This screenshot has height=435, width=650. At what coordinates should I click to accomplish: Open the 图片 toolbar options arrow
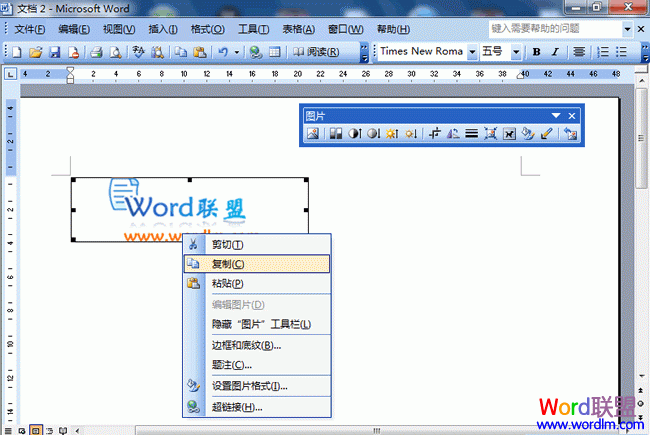556,116
